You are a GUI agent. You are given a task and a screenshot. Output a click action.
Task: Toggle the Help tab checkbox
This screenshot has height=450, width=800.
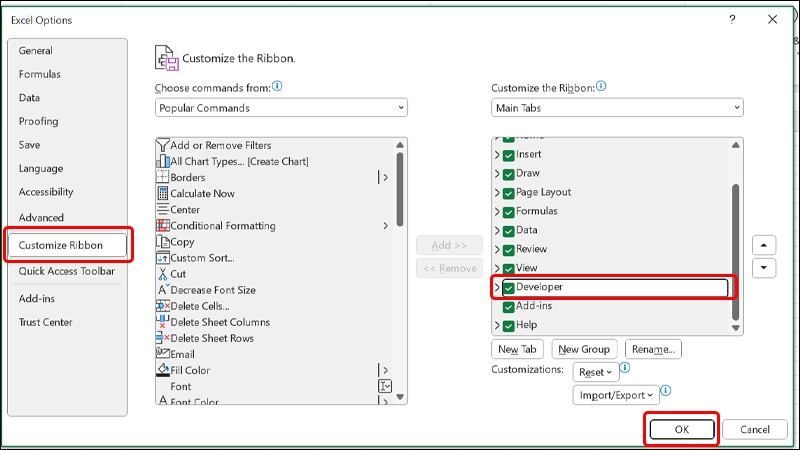509,326
